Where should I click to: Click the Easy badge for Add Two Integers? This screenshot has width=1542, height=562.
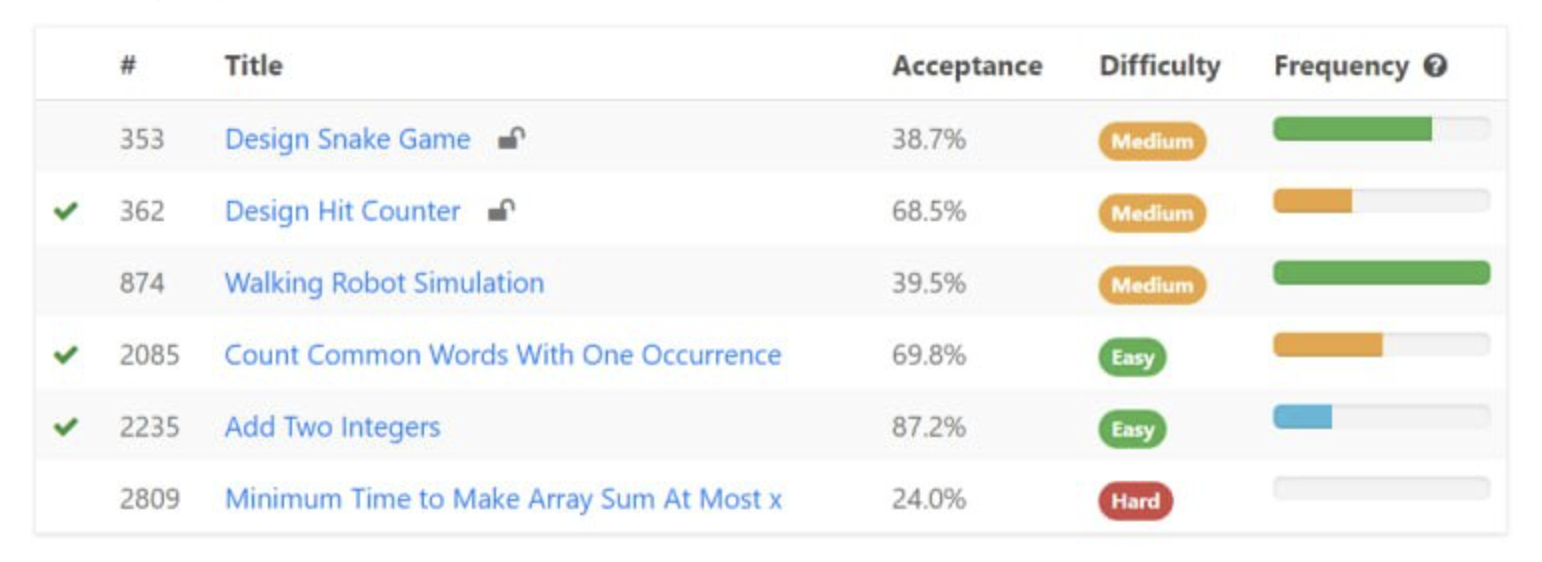1132,429
